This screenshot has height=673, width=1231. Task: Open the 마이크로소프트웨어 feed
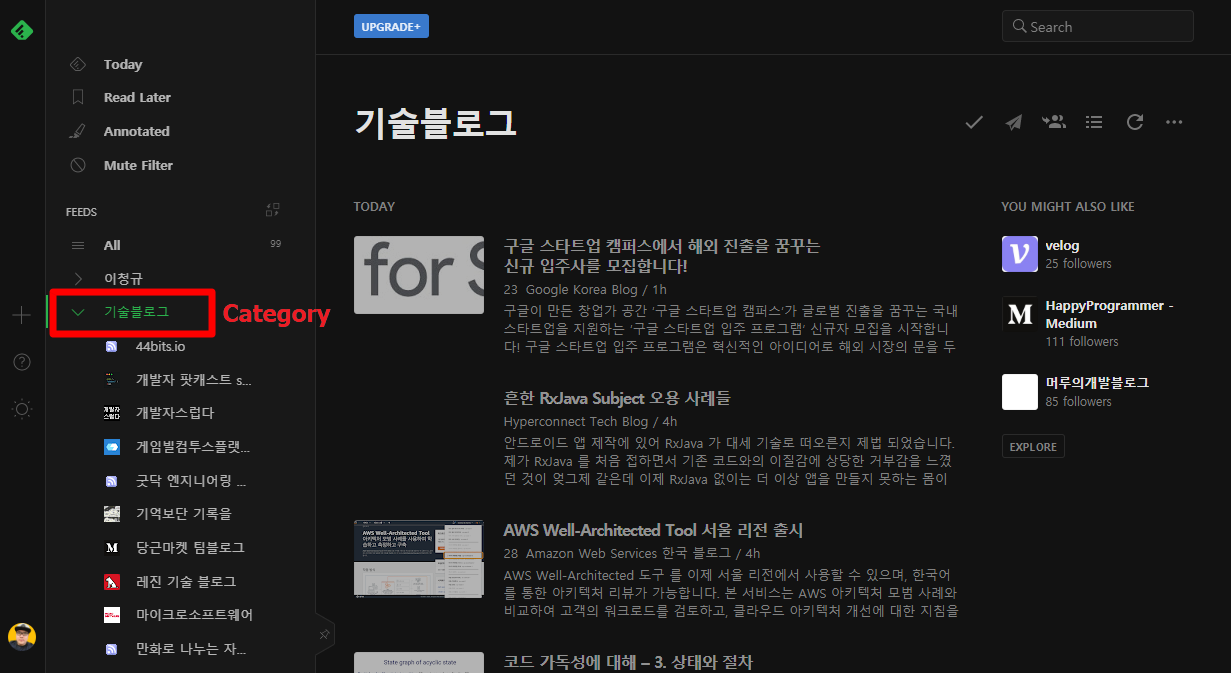click(194, 615)
